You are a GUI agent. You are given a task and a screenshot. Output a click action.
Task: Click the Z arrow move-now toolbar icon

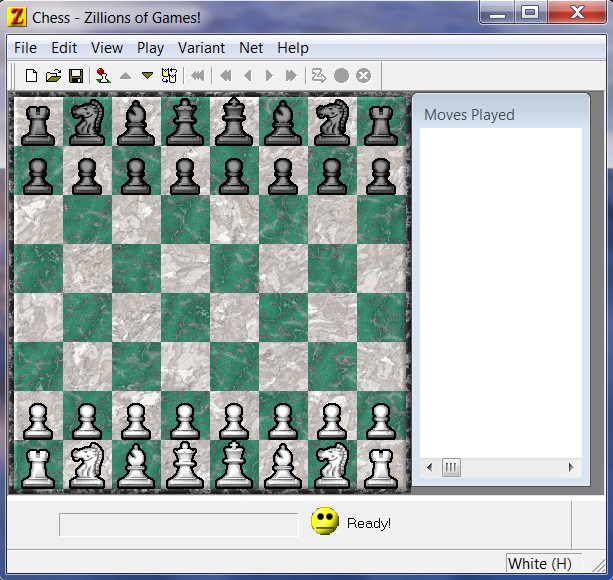[x=319, y=75]
